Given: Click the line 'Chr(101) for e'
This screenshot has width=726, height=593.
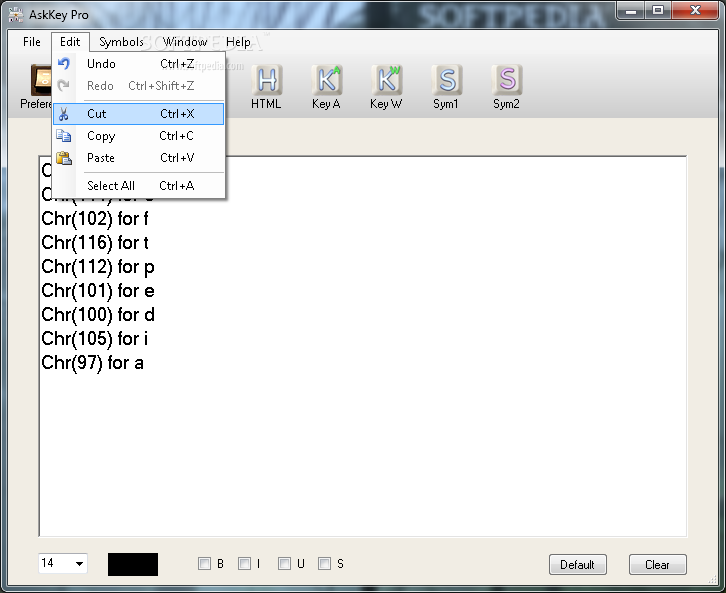Looking at the screenshot, I should (x=98, y=291).
